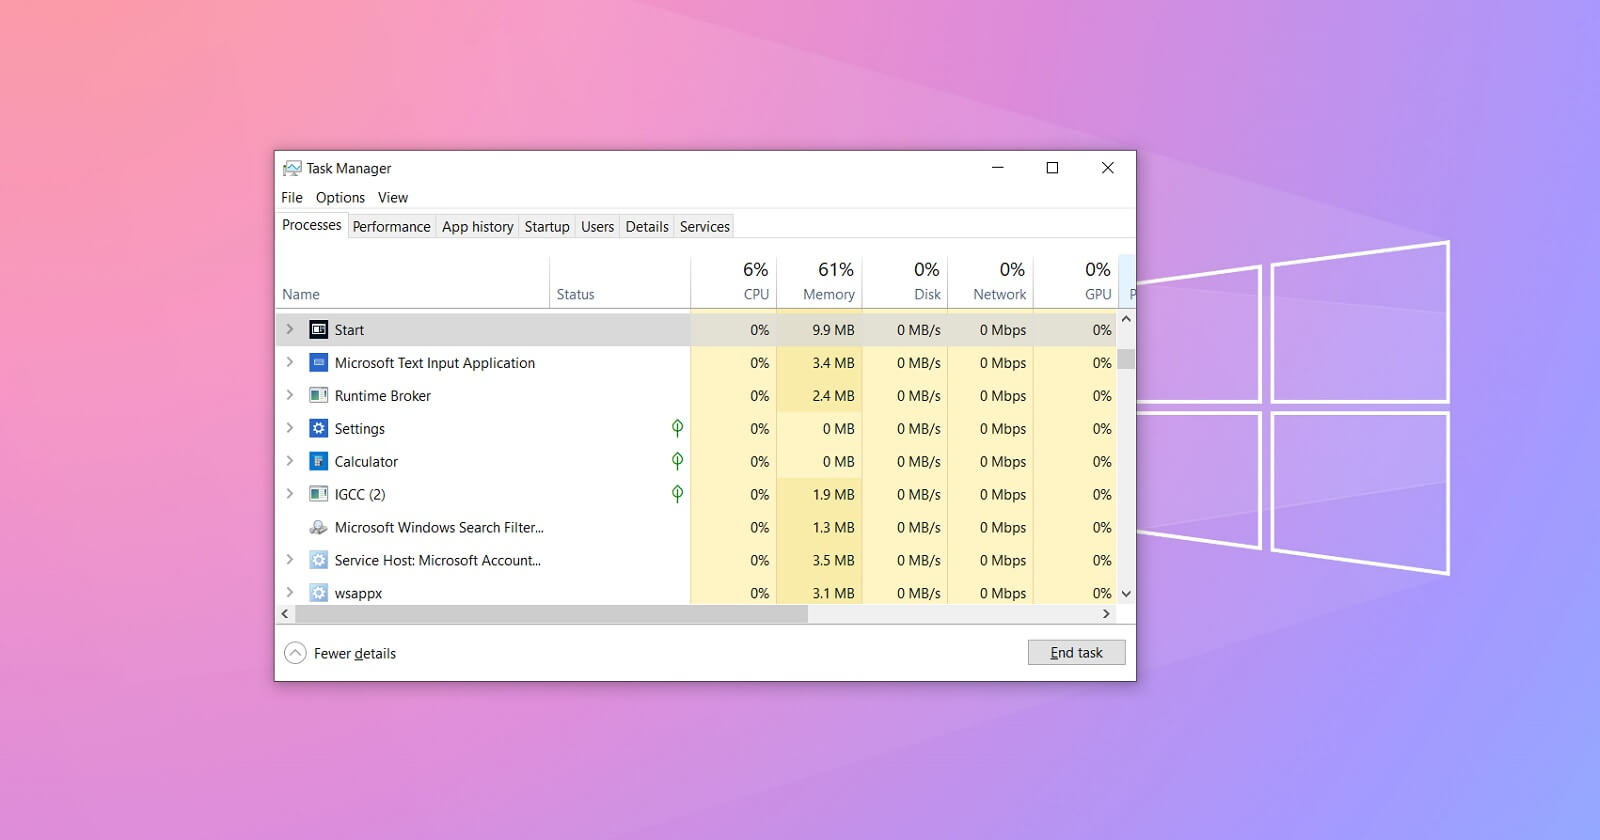Click the horizontal scrollbar thumb
The width and height of the screenshot is (1600, 840).
[x=551, y=614]
